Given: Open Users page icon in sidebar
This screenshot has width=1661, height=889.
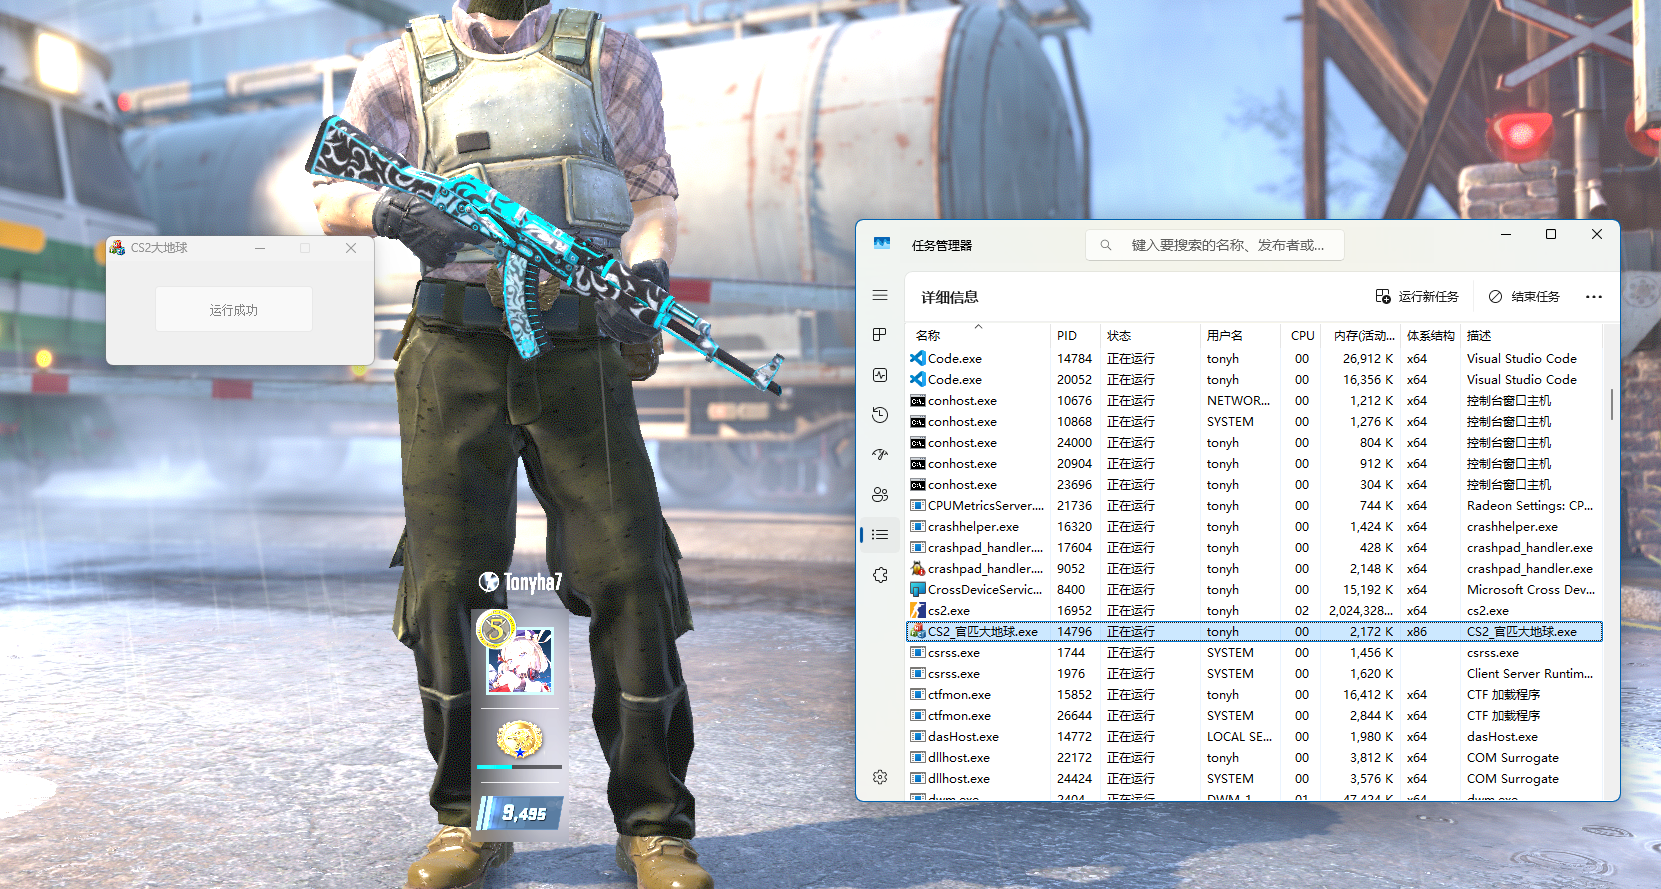Looking at the screenshot, I should (x=880, y=494).
